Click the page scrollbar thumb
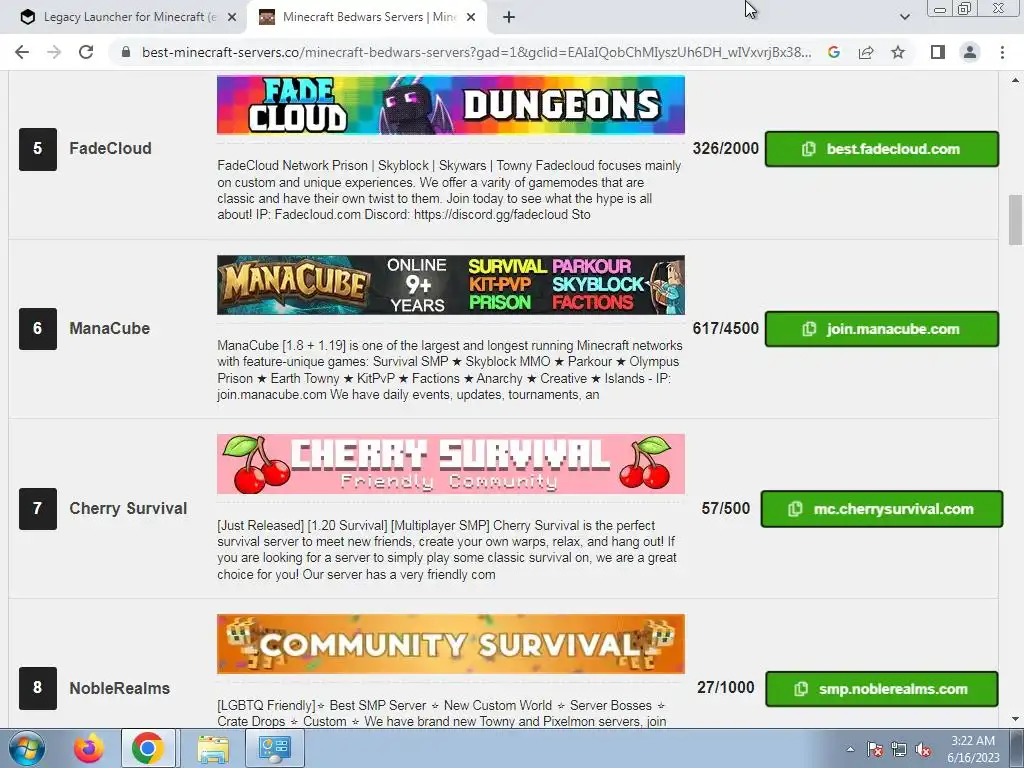Image resolution: width=1024 pixels, height=768 pixels. click(1015, 220)
